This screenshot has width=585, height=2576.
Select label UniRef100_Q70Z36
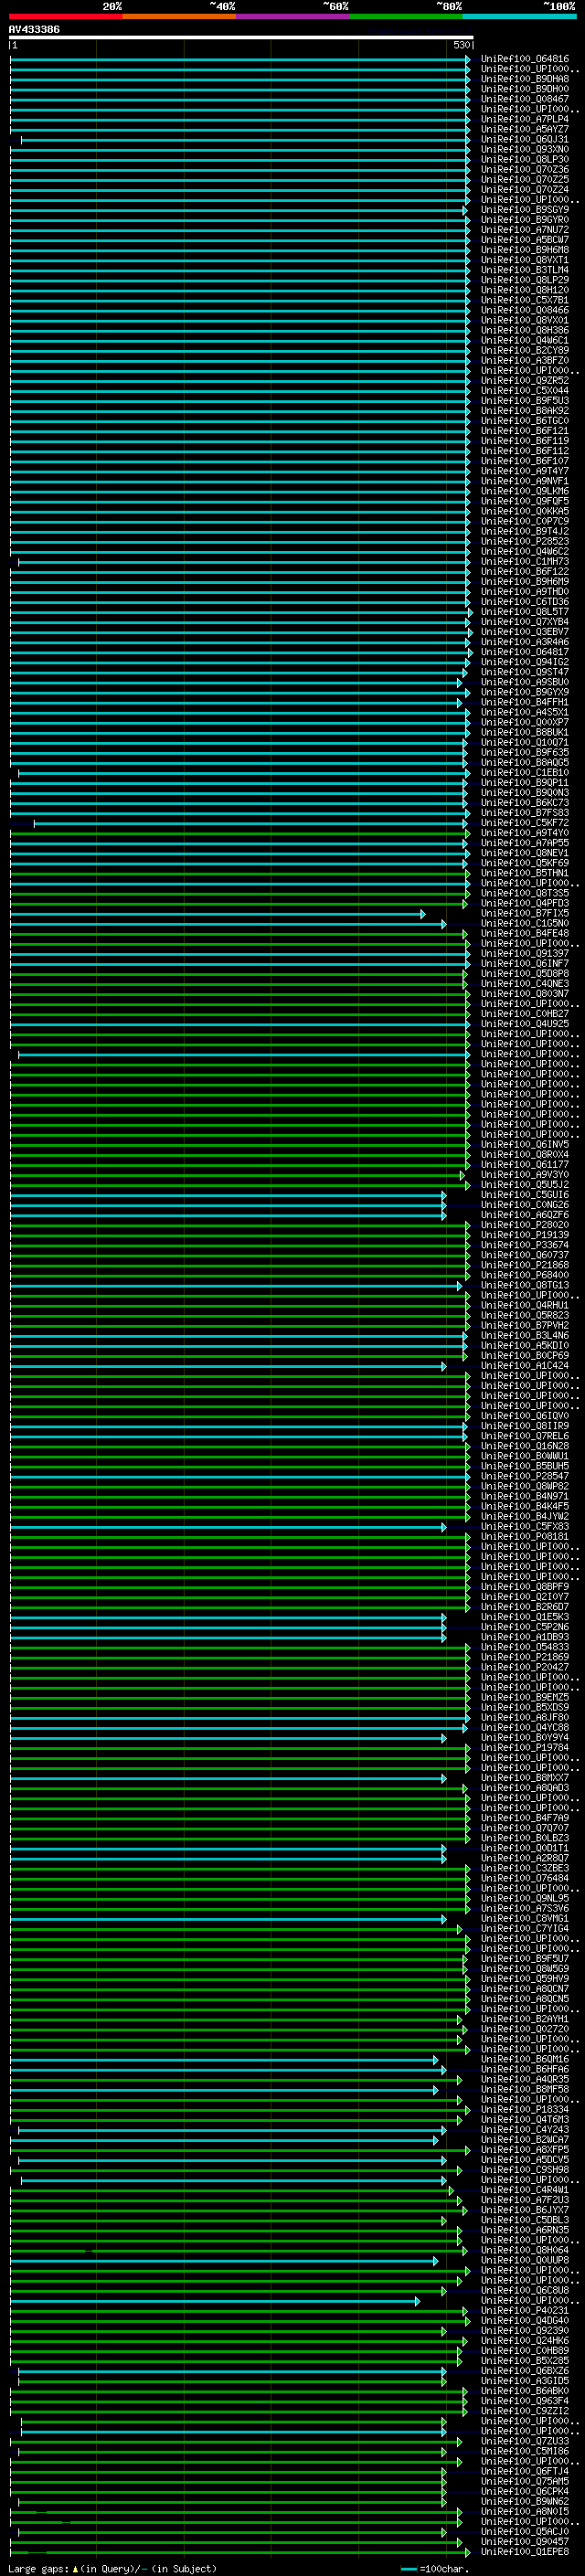coord(525,169)
